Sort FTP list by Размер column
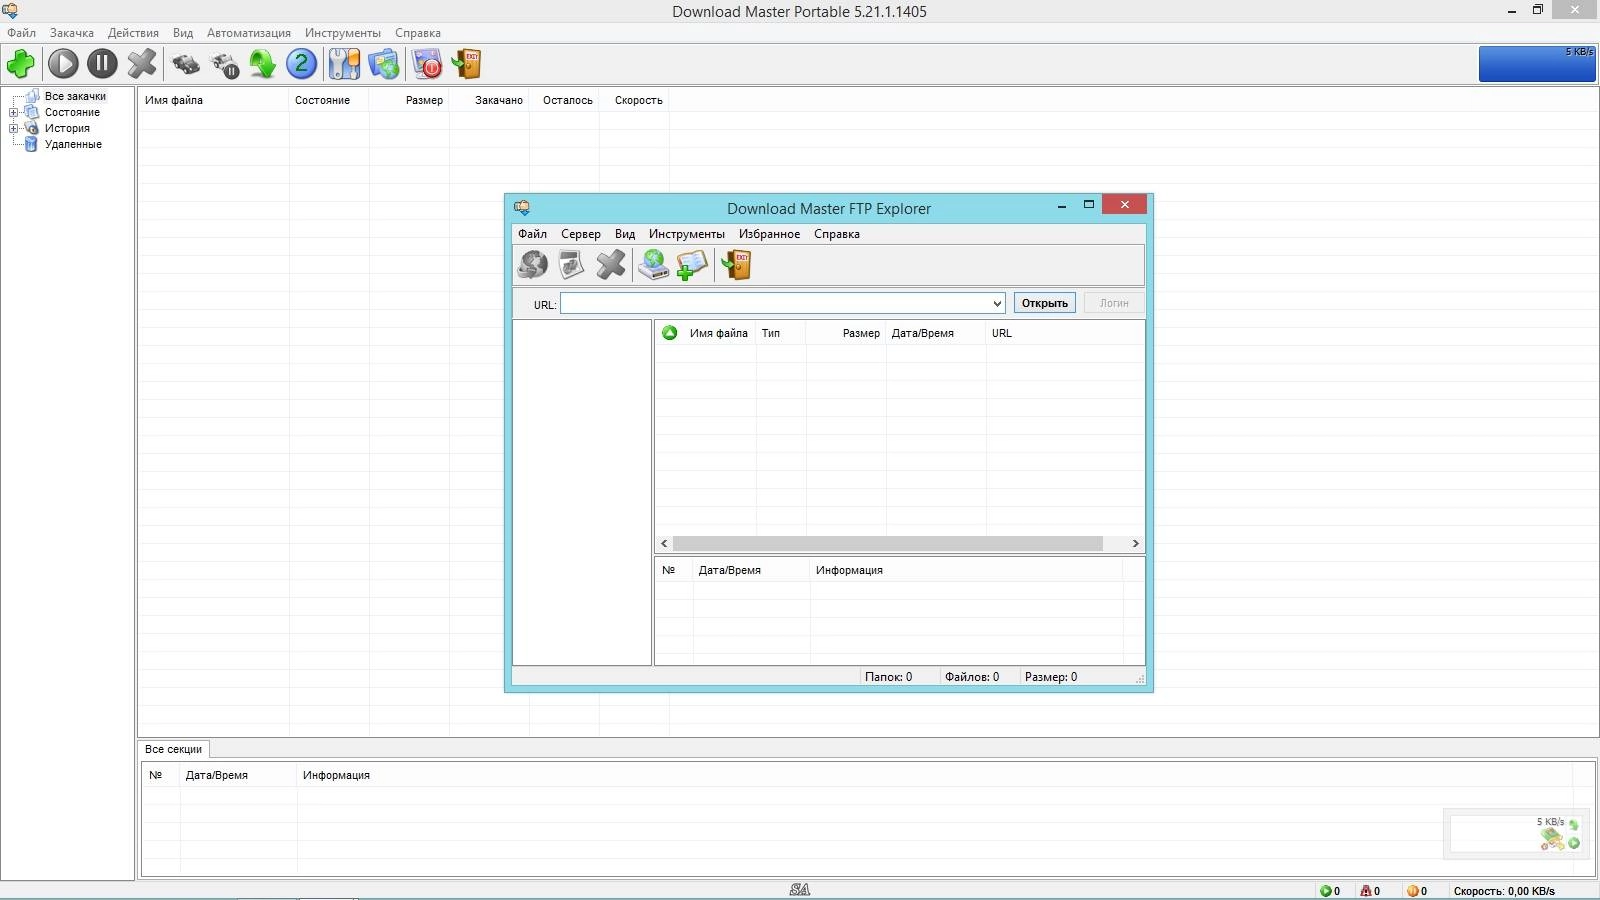 846,333
